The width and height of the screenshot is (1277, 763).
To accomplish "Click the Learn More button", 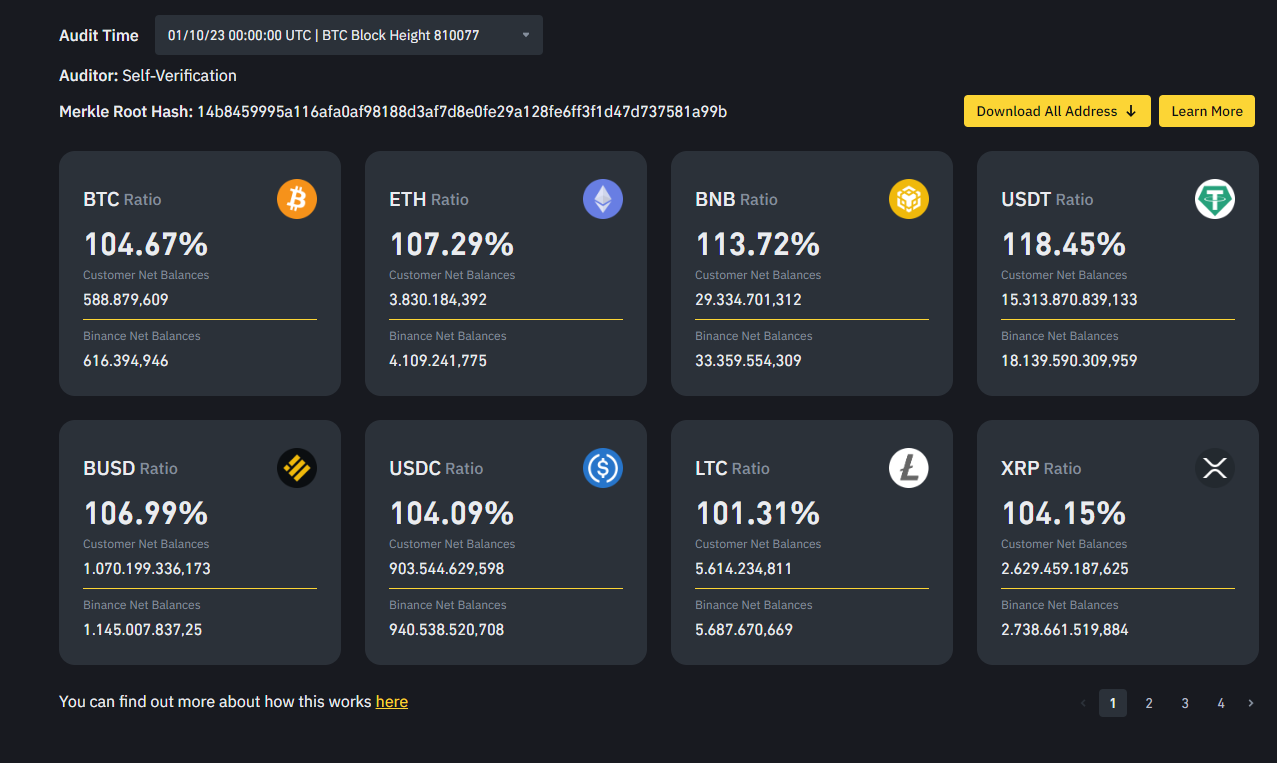I will coord(1206,111).
